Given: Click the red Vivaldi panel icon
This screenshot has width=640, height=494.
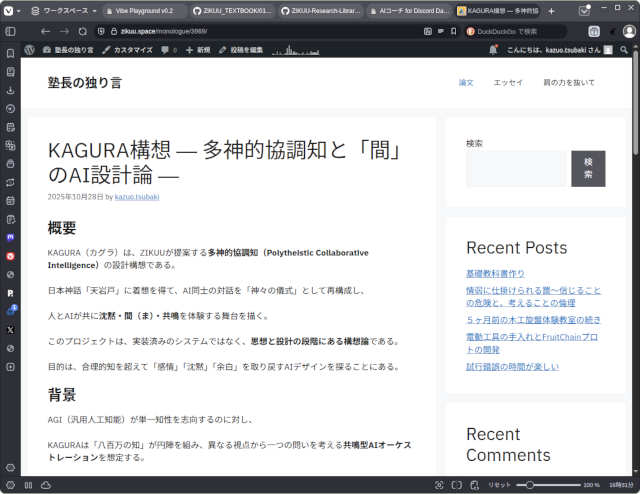Looking at the screenshot, I should [10, 256].
